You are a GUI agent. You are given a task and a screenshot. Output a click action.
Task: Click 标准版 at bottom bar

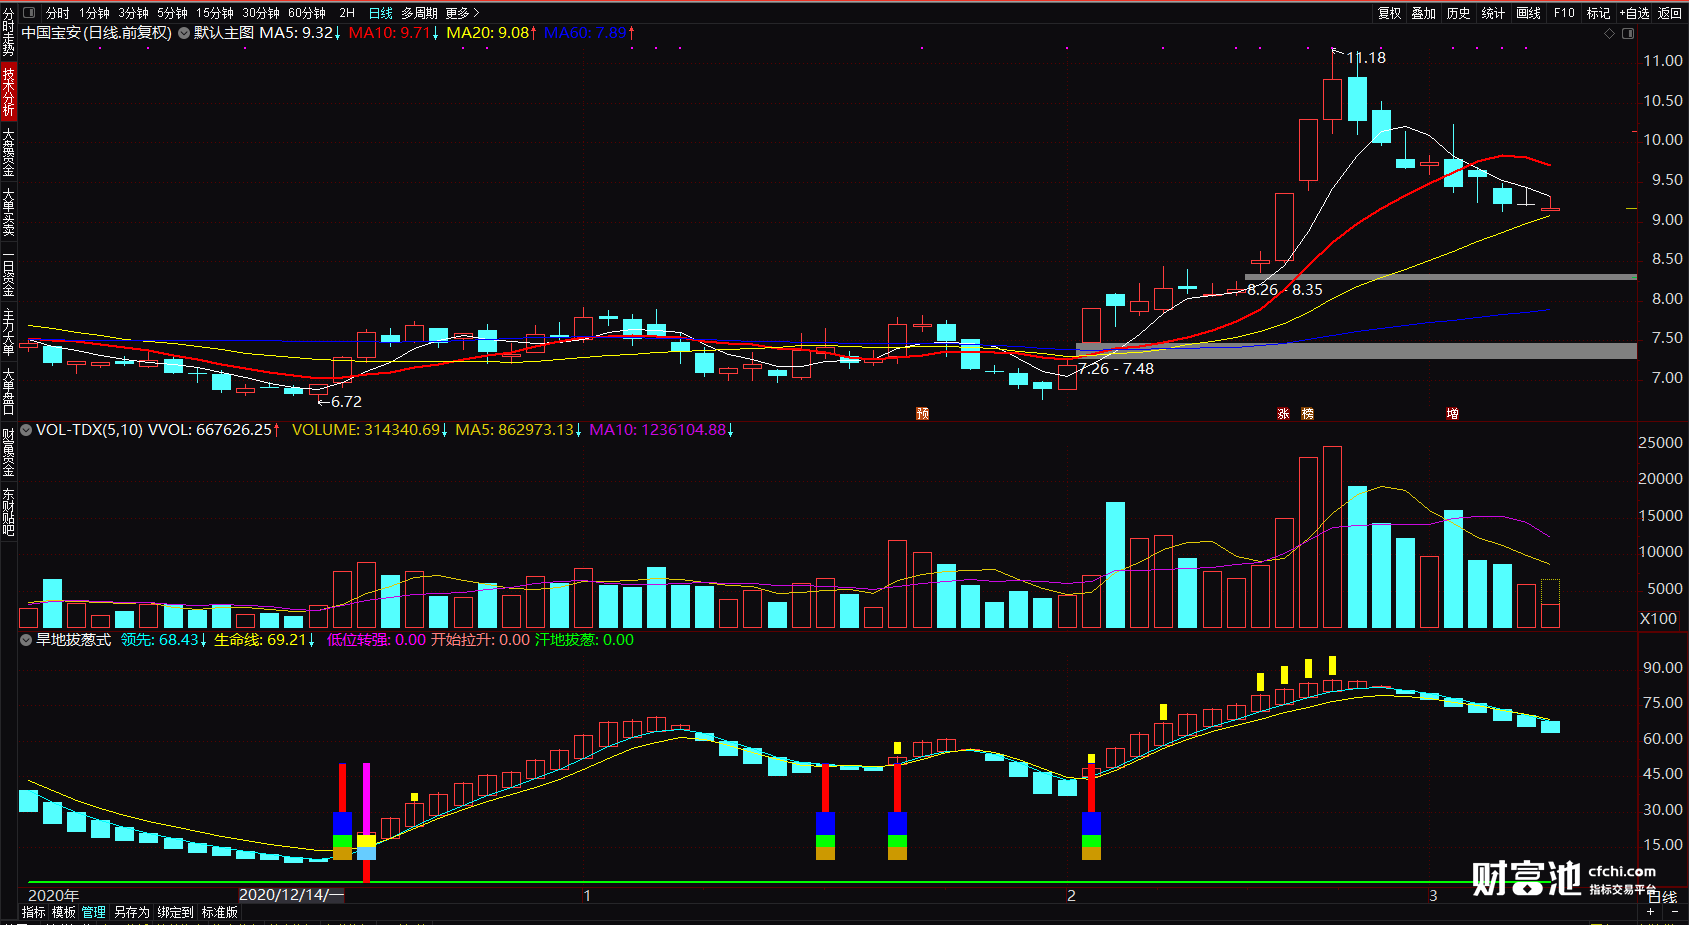click(x=220, y=912)
